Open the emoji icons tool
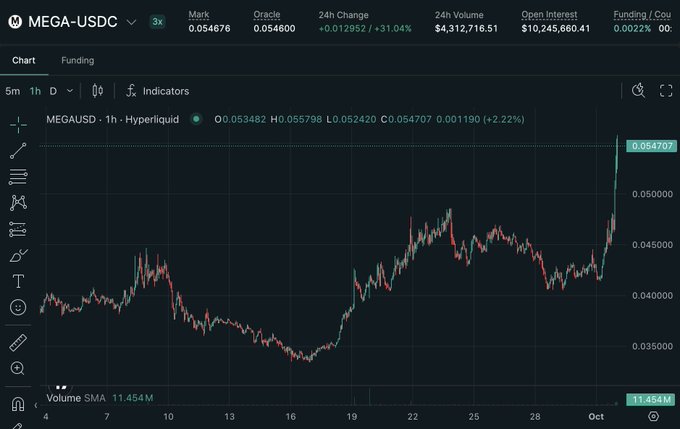 tap(18, 308)
